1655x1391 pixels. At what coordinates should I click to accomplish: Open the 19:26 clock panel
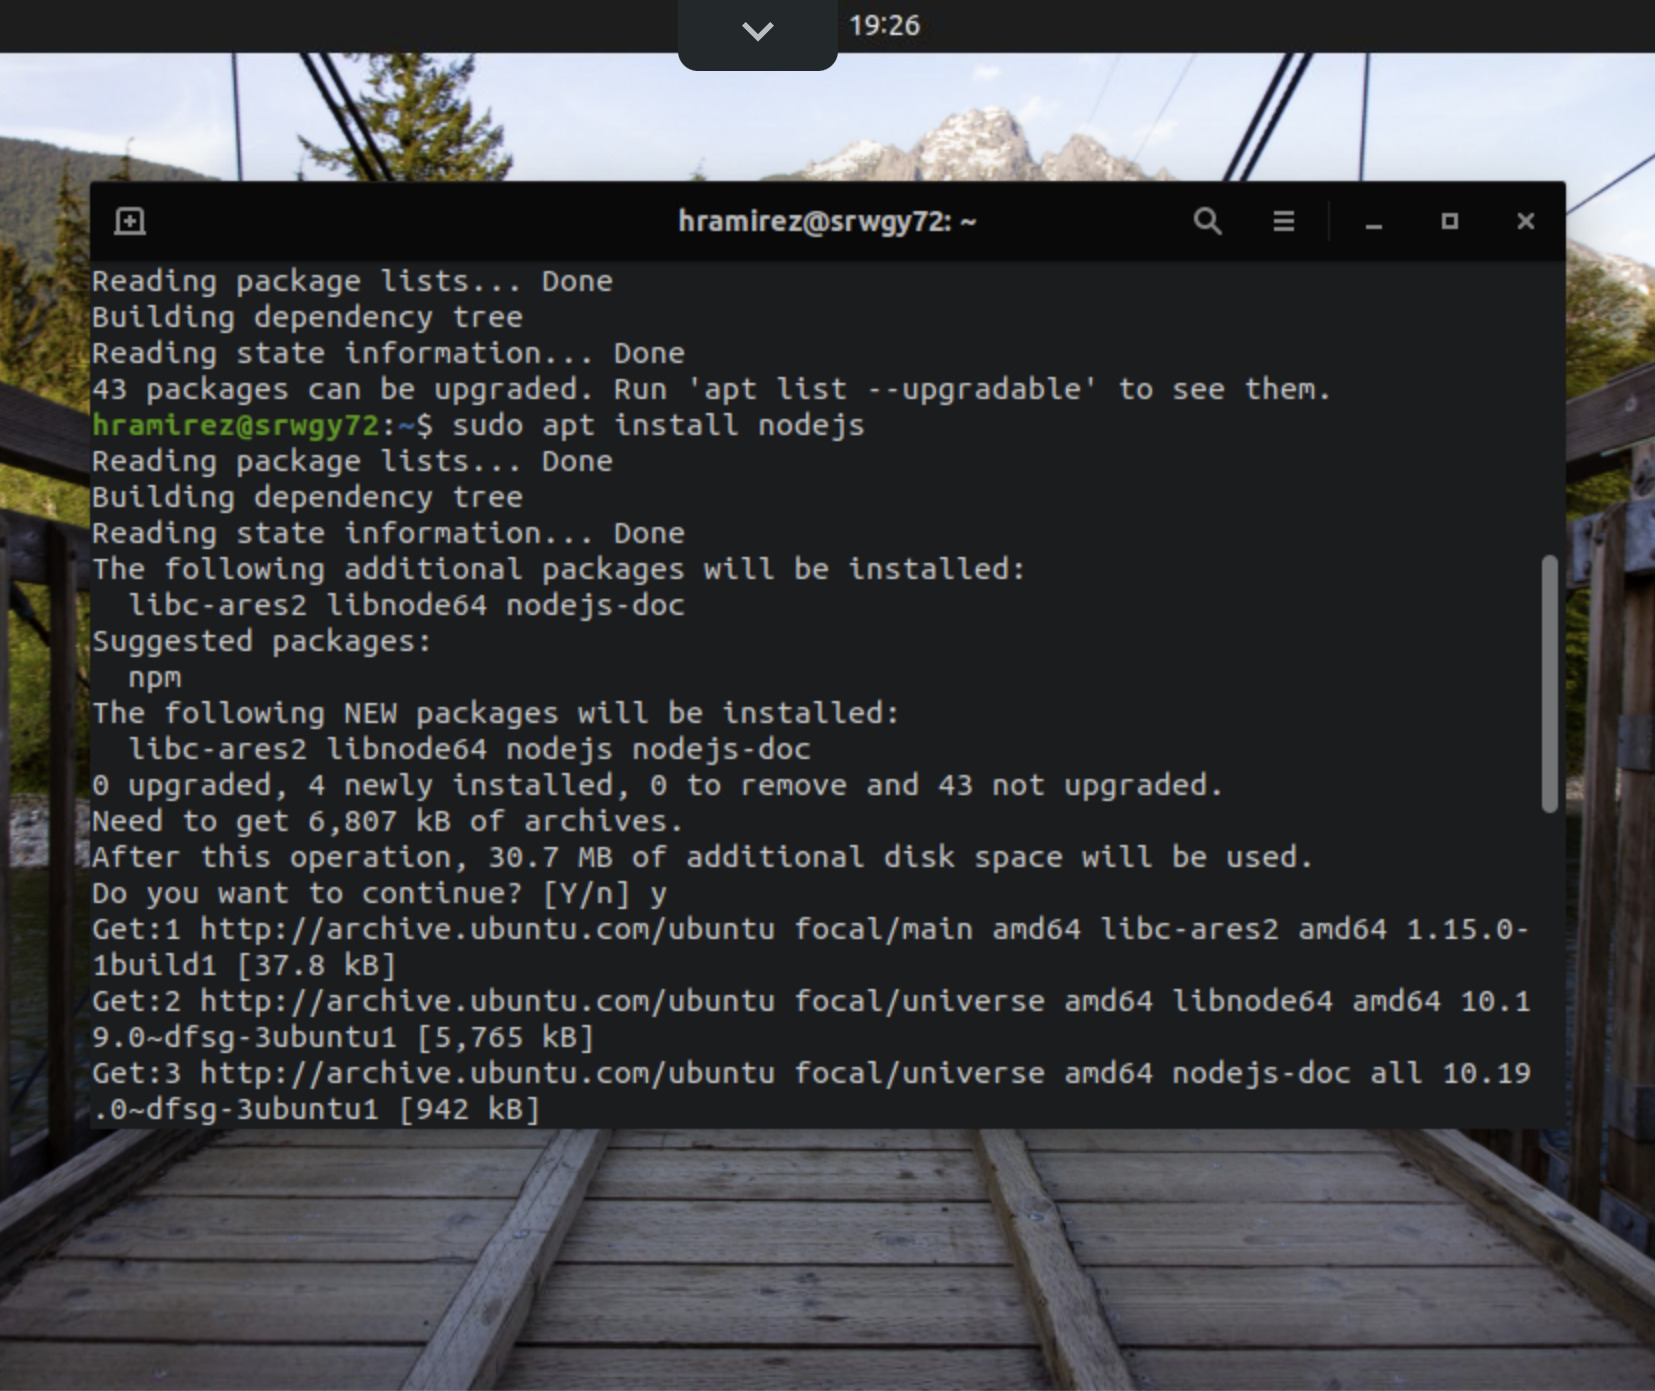pyautogui.click(x=884, y=25)
